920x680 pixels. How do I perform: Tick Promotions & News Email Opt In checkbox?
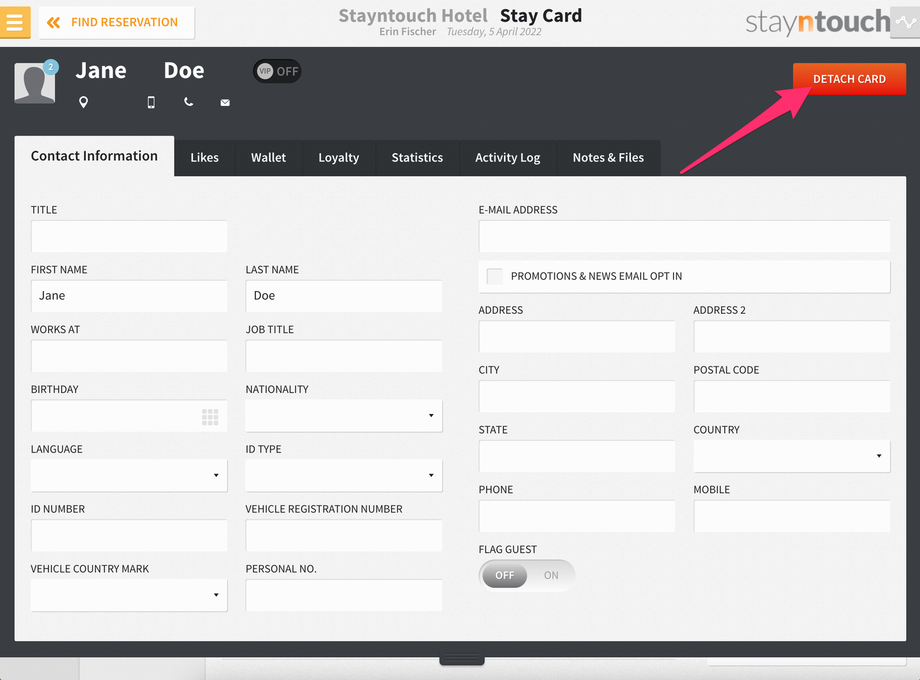(495, 276)
